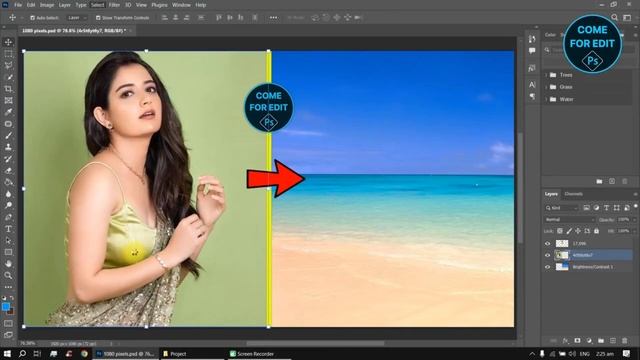The height and width of the screenshot is (360, 640).
Task: Select the Rectangular Marquee tool
Action: click(x=8, y=54)
